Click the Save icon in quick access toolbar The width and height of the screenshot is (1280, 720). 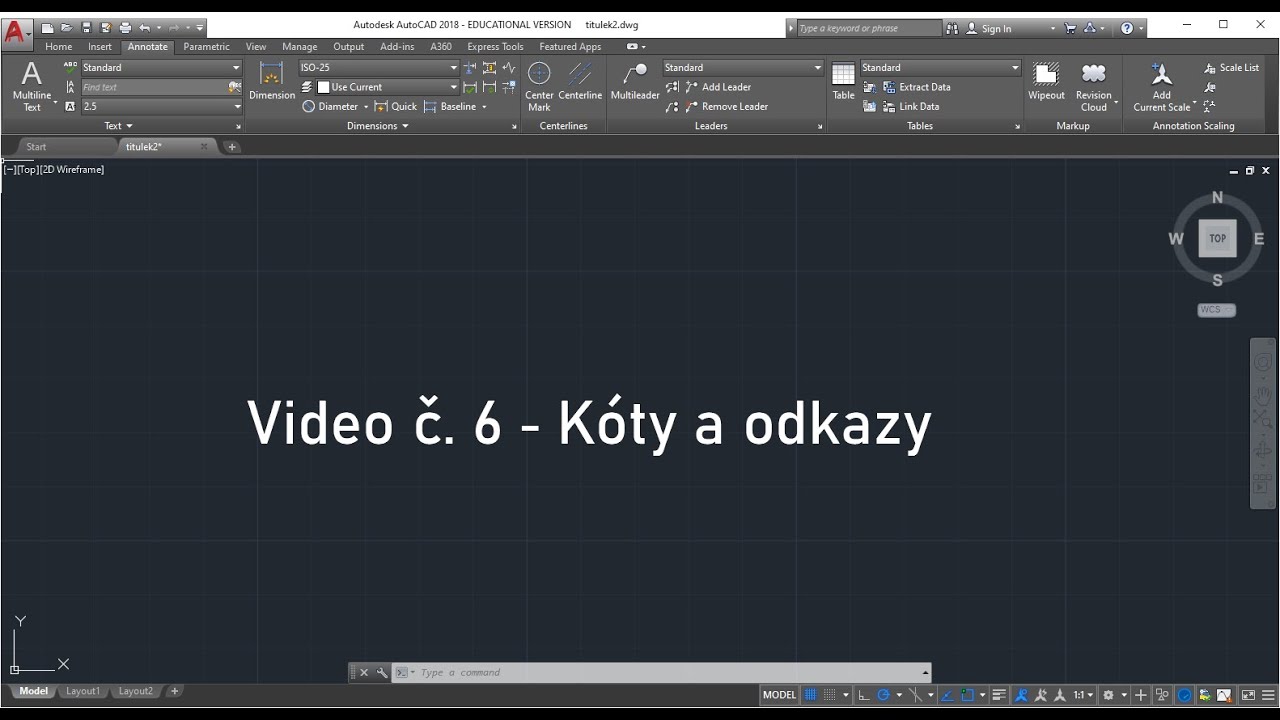tap(86, 28)
